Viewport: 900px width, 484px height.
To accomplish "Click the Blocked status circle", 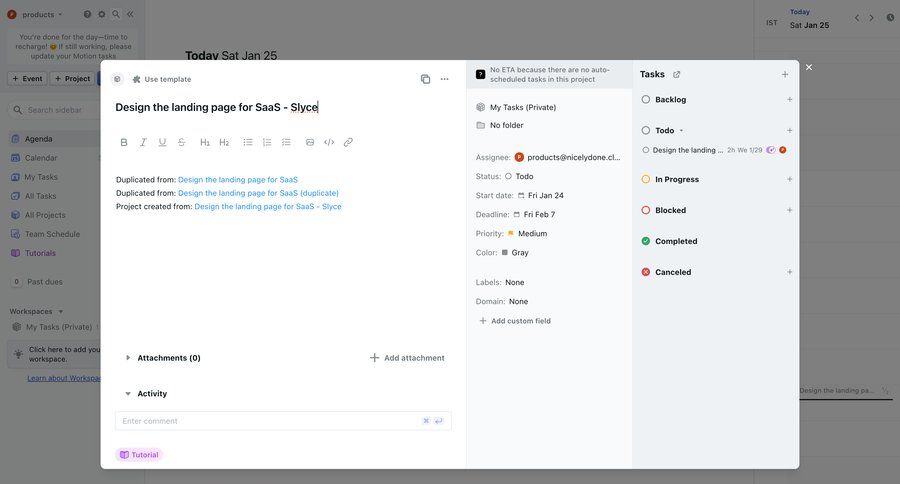I will tap(646, 210).
